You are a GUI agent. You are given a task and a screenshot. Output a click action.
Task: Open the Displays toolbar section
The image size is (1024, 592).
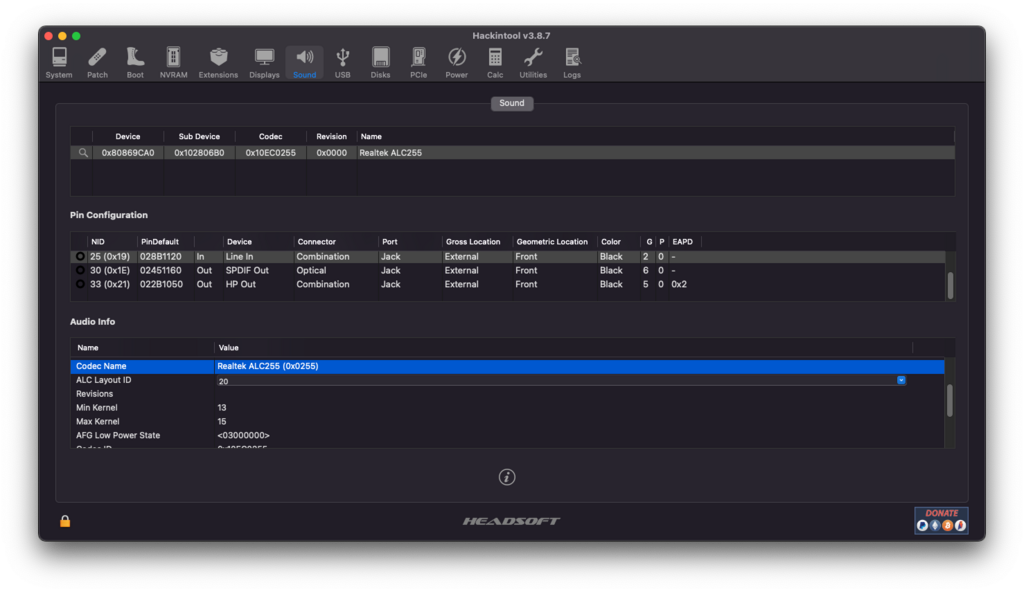point(264,63)
